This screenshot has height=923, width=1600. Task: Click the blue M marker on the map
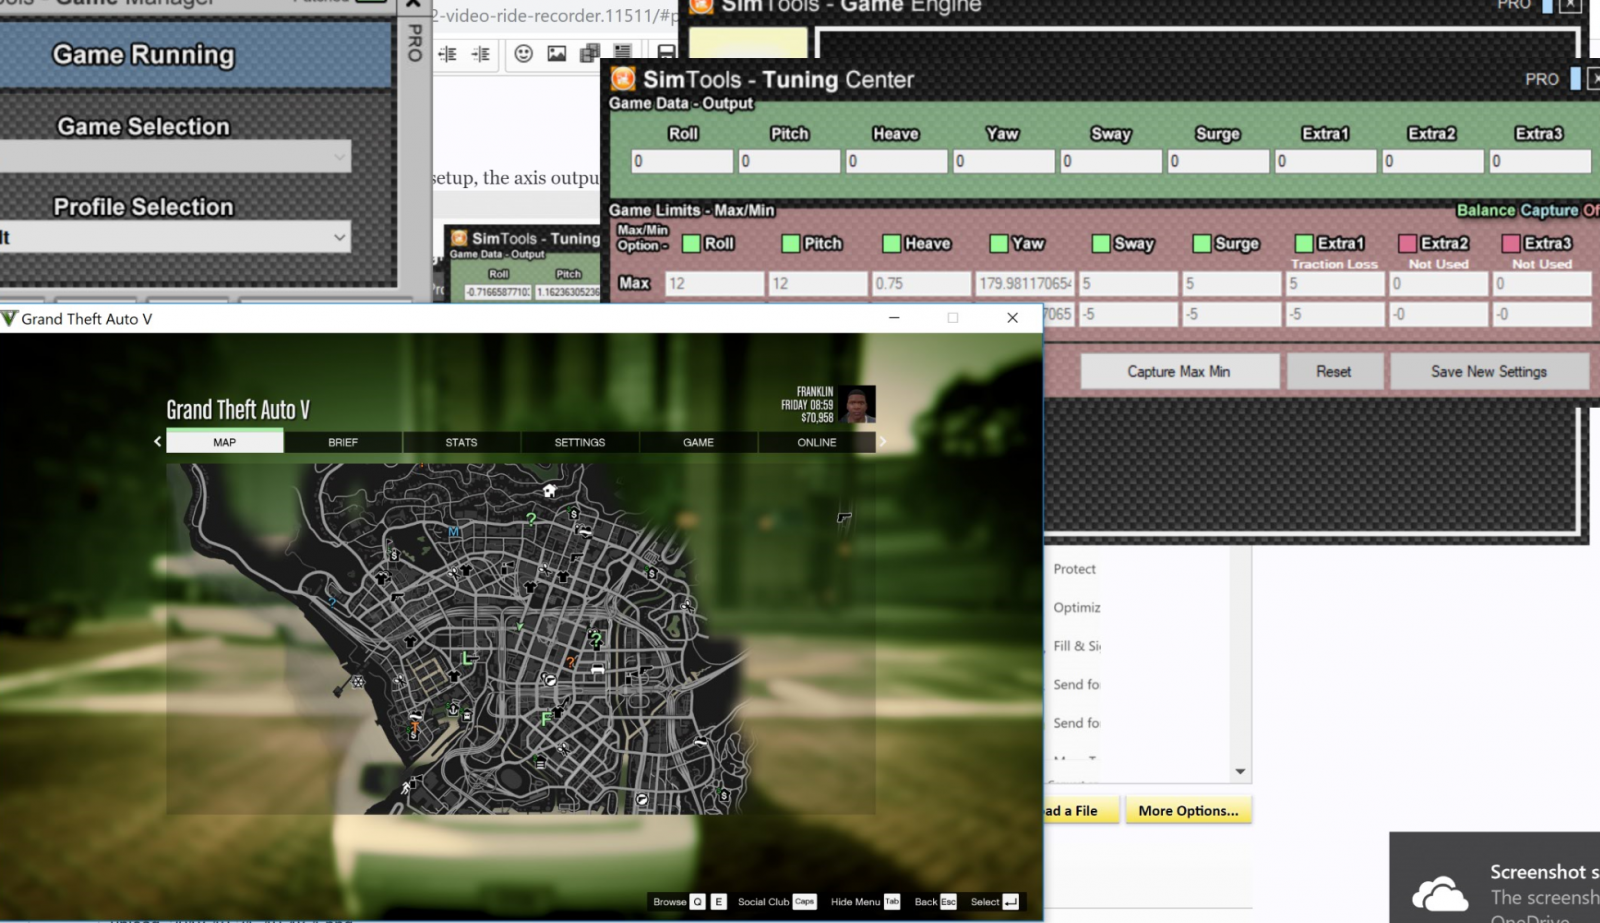454,532
